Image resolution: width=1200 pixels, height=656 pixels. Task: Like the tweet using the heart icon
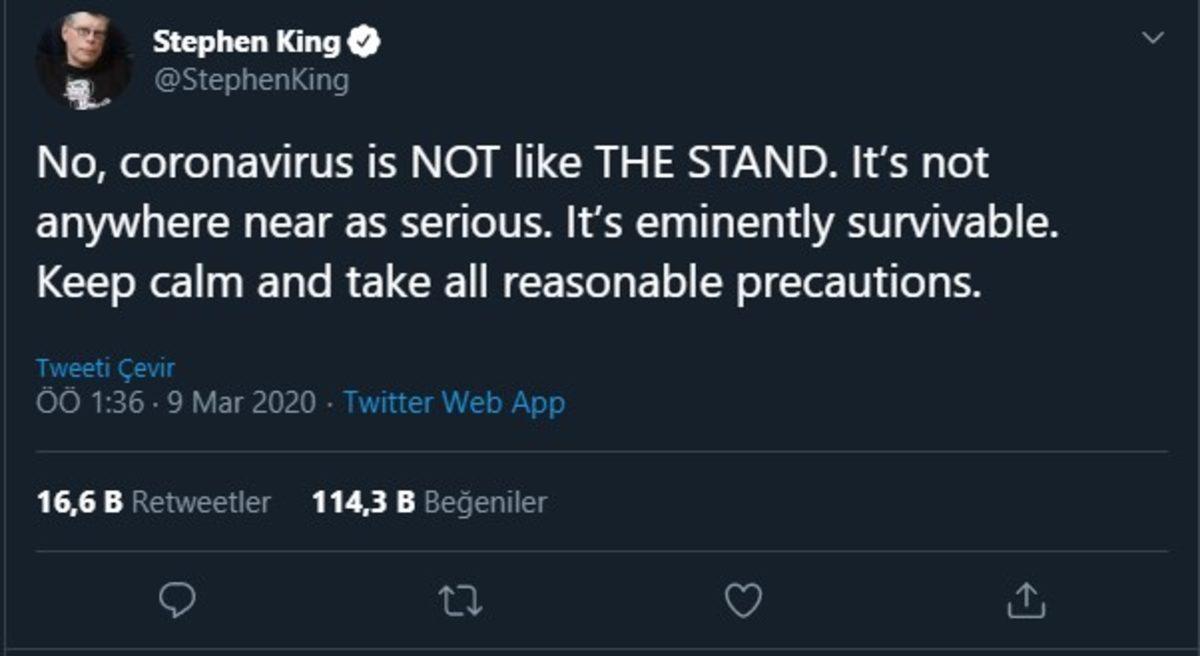tap(744, 600)
